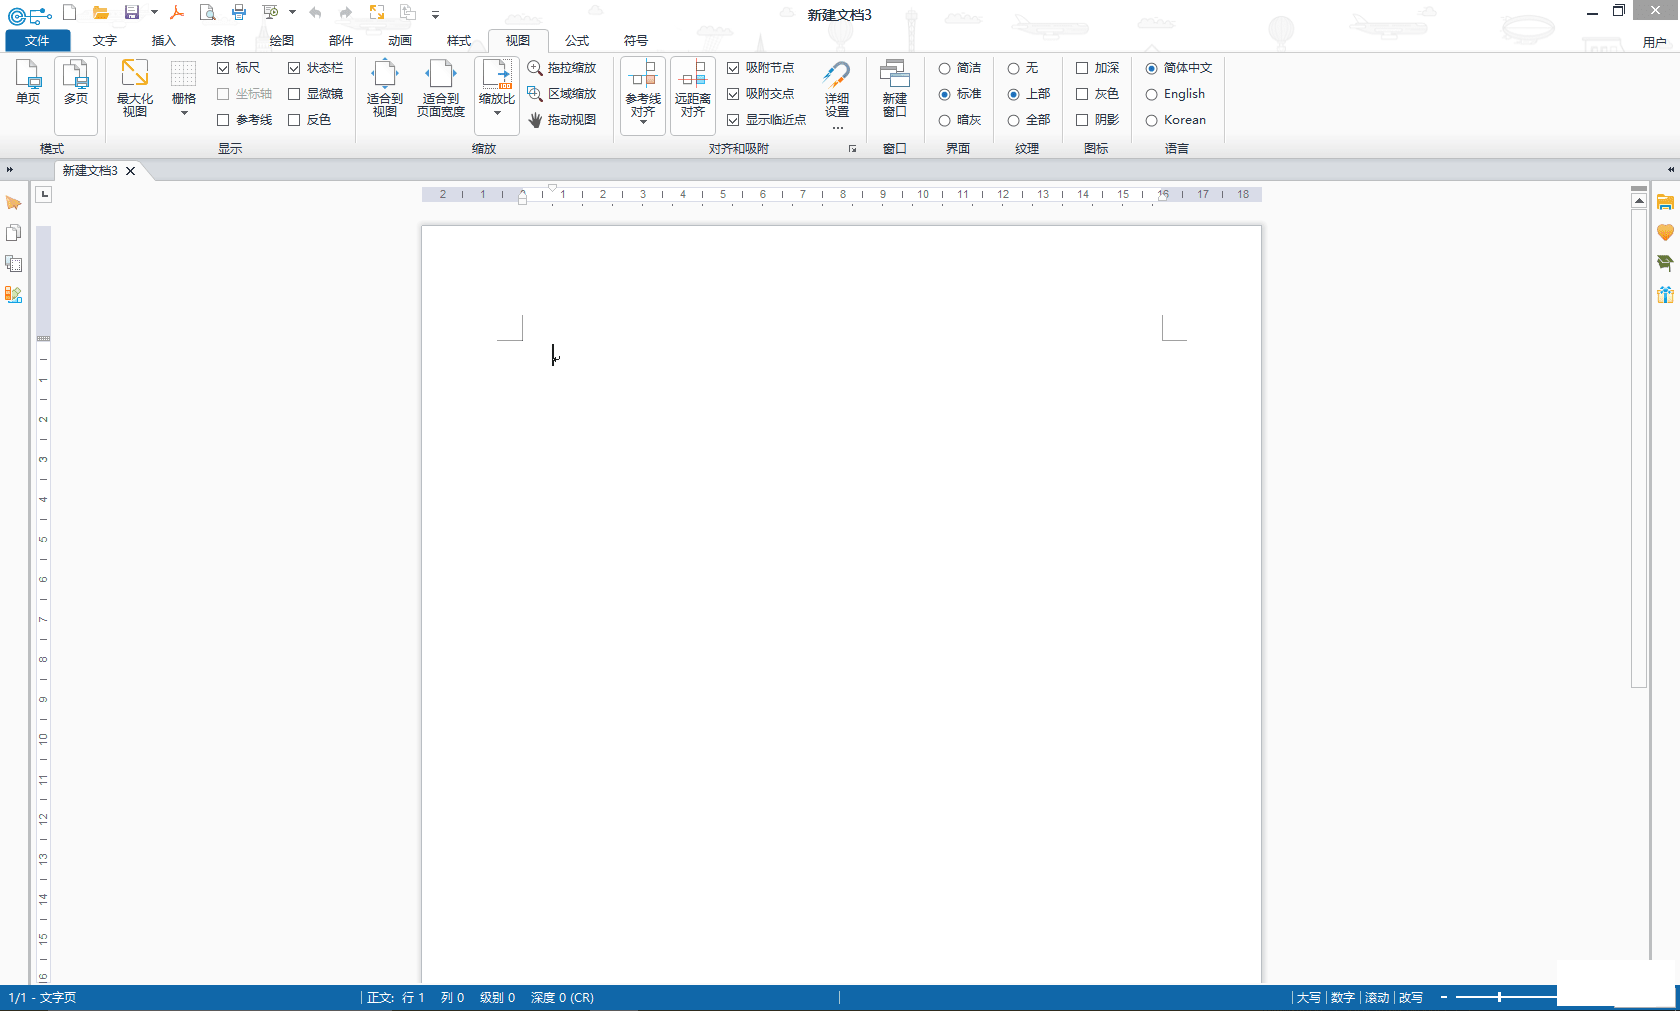Click the print icon in quick toolbar

239,13
